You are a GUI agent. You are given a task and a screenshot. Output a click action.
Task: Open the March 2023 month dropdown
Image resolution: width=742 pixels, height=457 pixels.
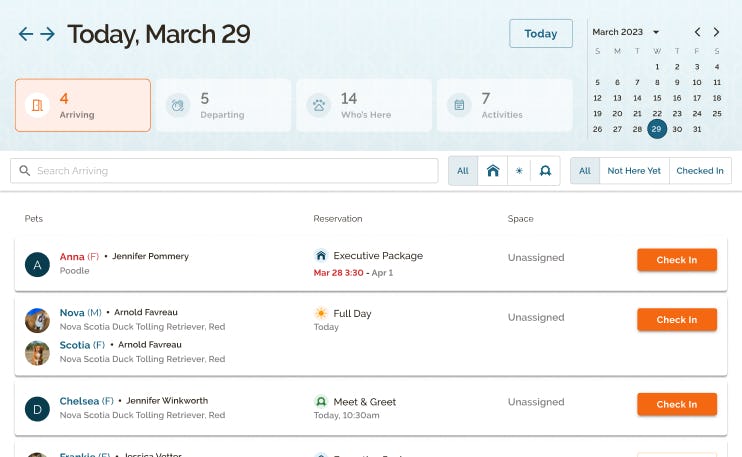626,32
